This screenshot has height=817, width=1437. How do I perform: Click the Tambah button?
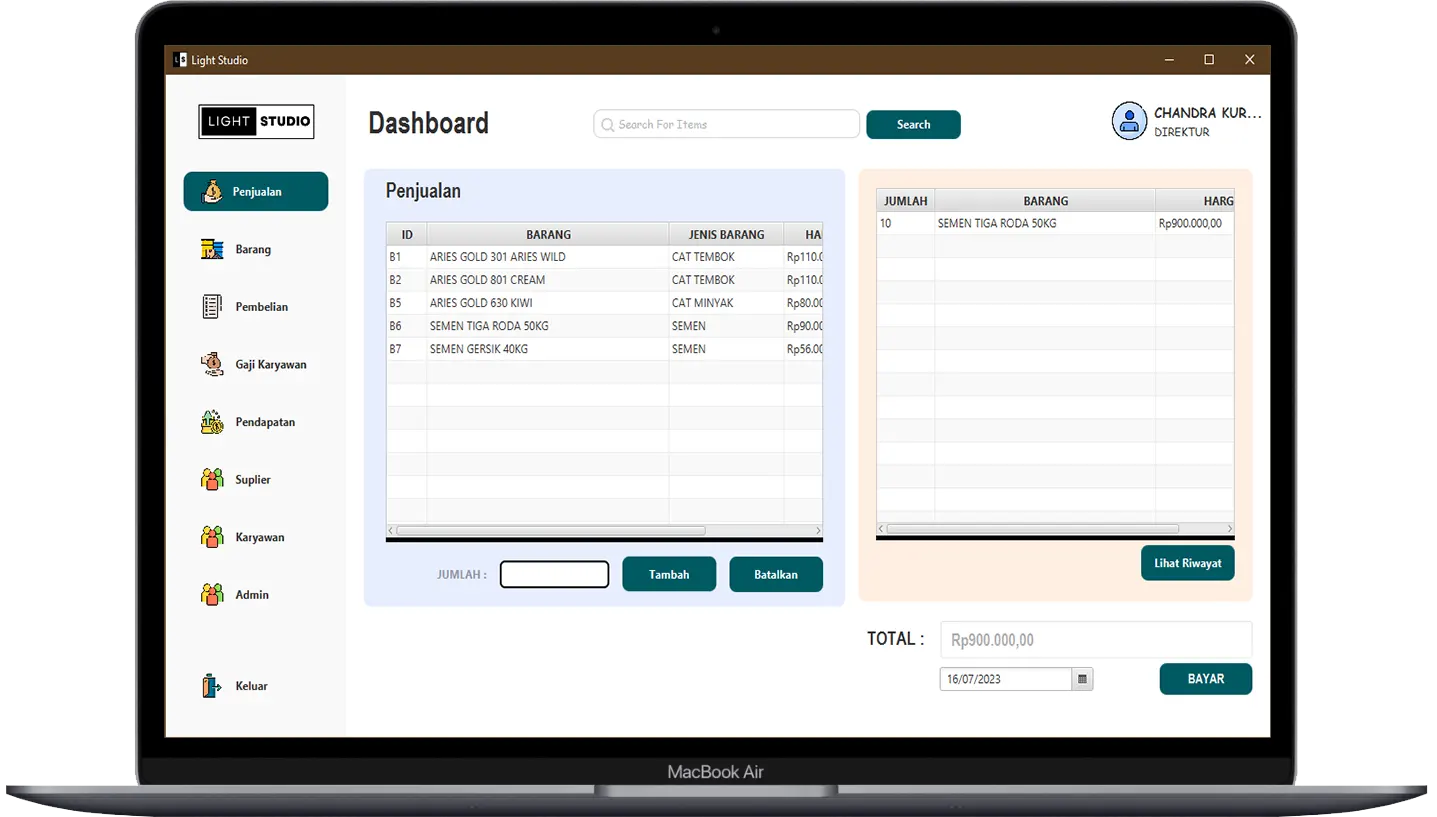click(x=669, y=574)
